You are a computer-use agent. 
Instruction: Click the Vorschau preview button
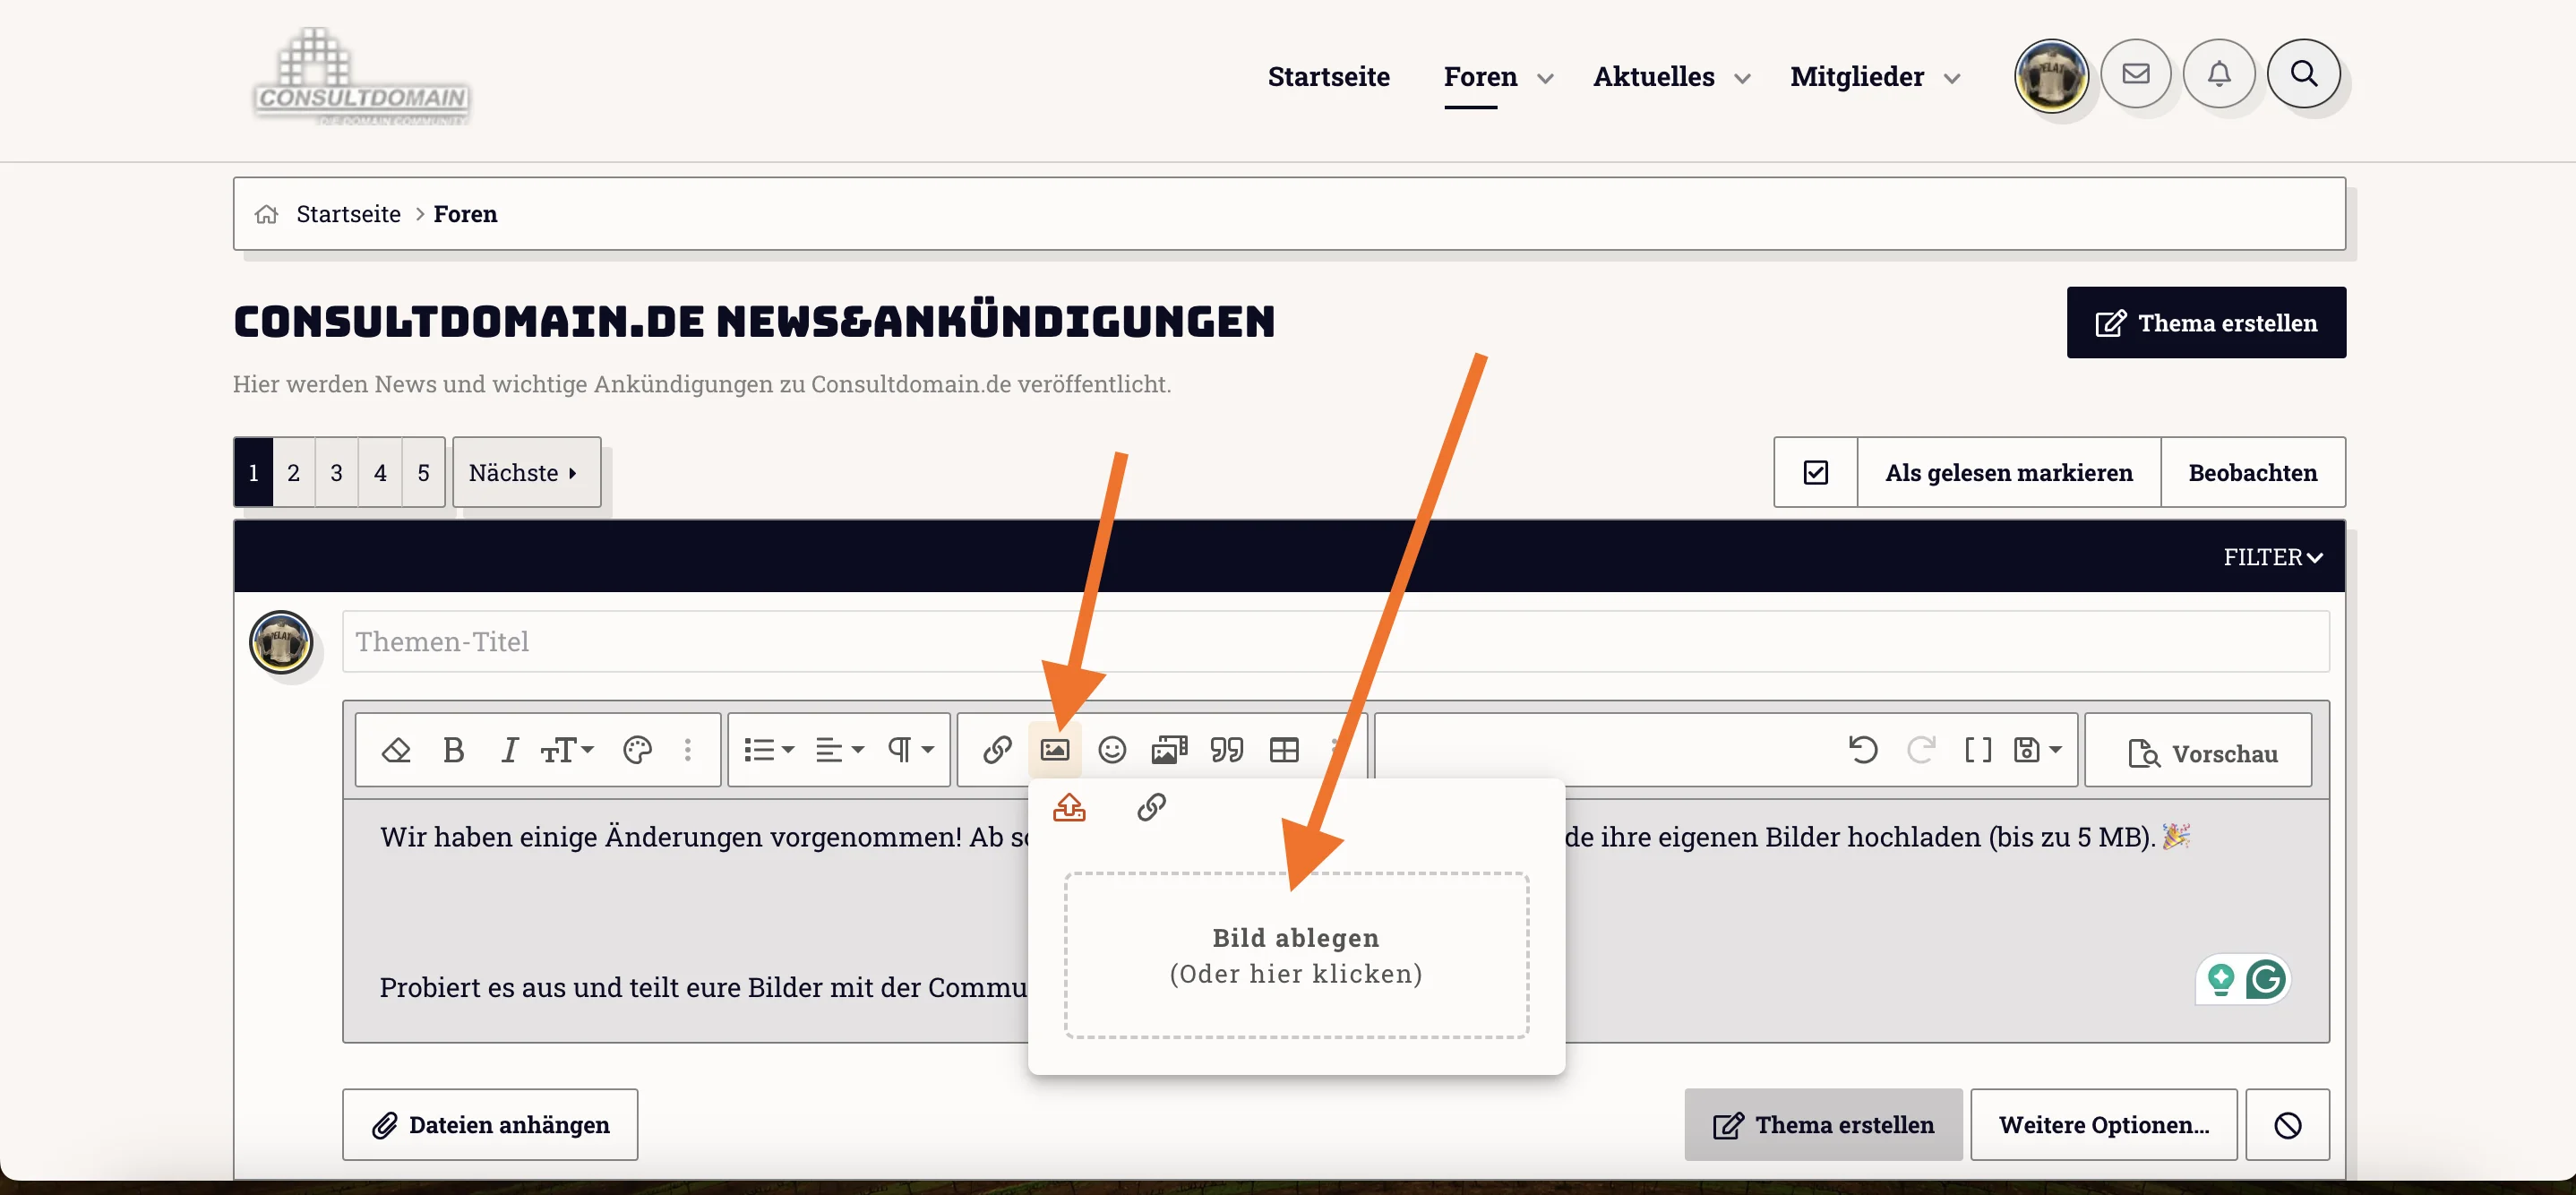tap(2199, 752)
